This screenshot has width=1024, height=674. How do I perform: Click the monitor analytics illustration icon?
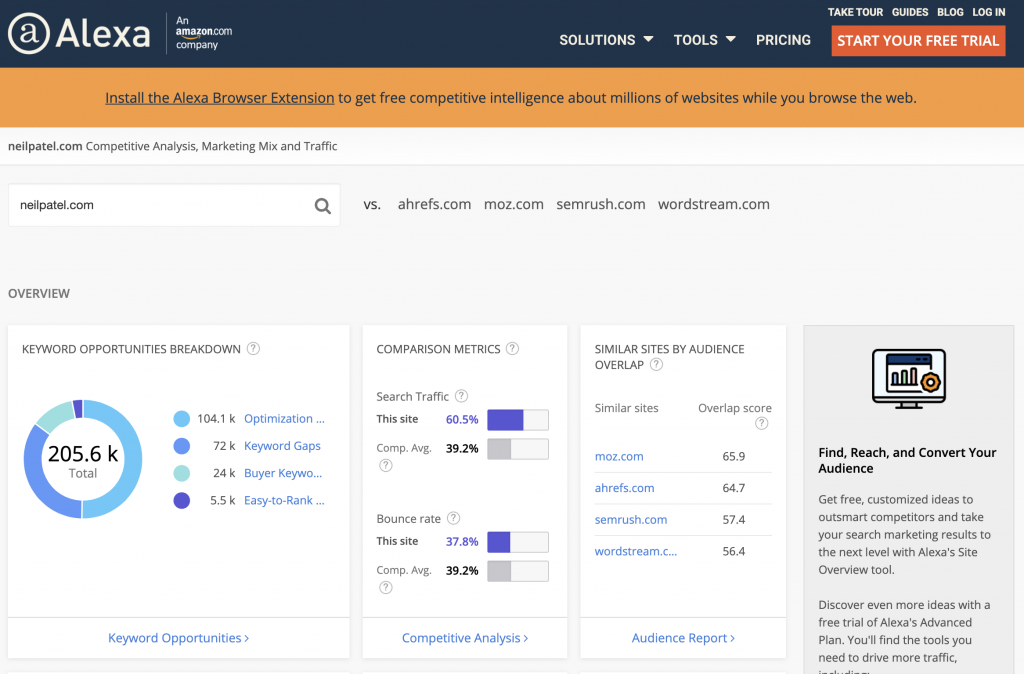[909, 379]
